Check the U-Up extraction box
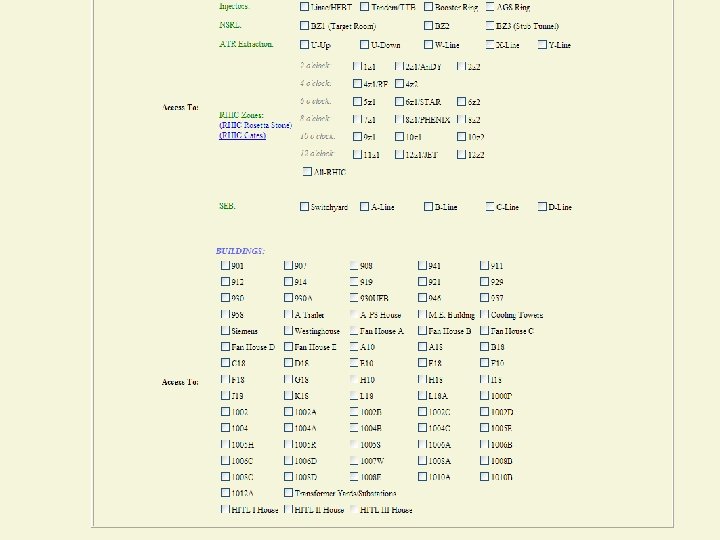720x540 pixels. pyautogui.click(x=304, y=44)
